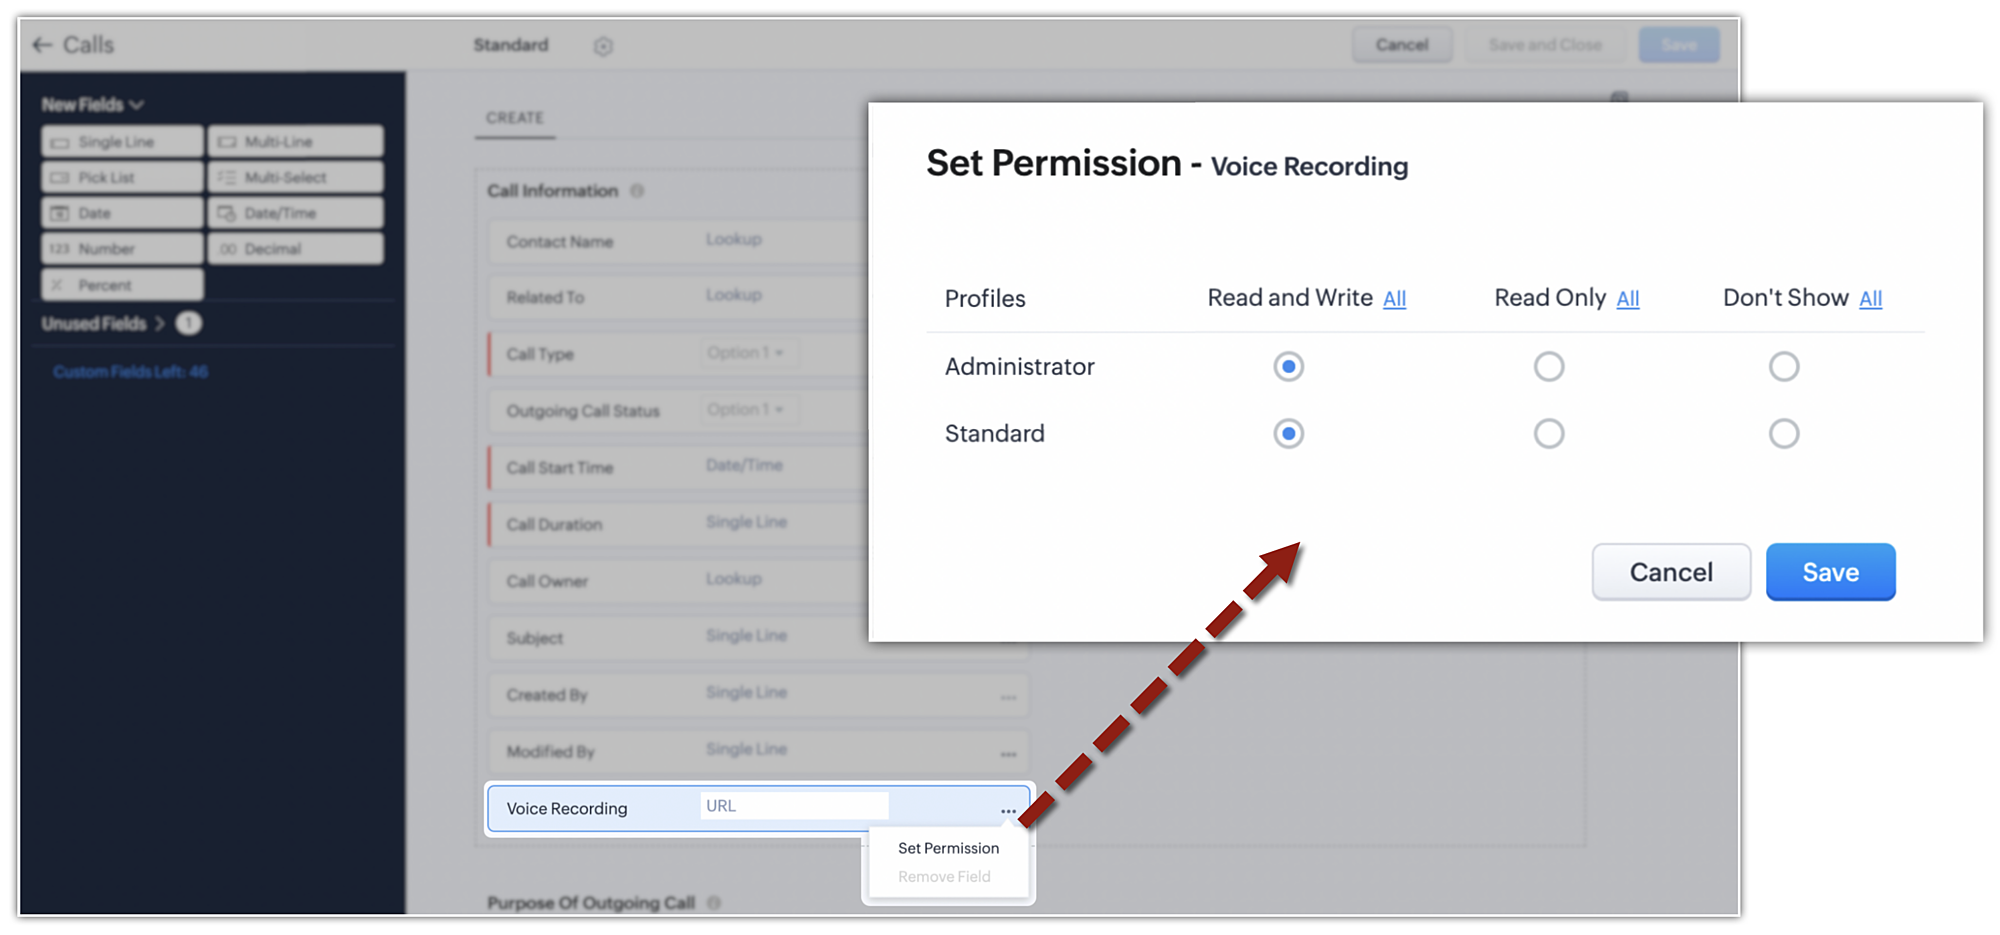Click the Voice Recording URL input field
The width and height of the screenshot is (2000, 935).
coord(794,806)
